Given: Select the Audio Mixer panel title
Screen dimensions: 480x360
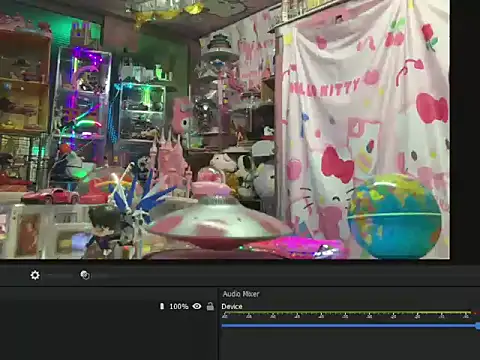Looking at the screenshot, I should [241, 294].
